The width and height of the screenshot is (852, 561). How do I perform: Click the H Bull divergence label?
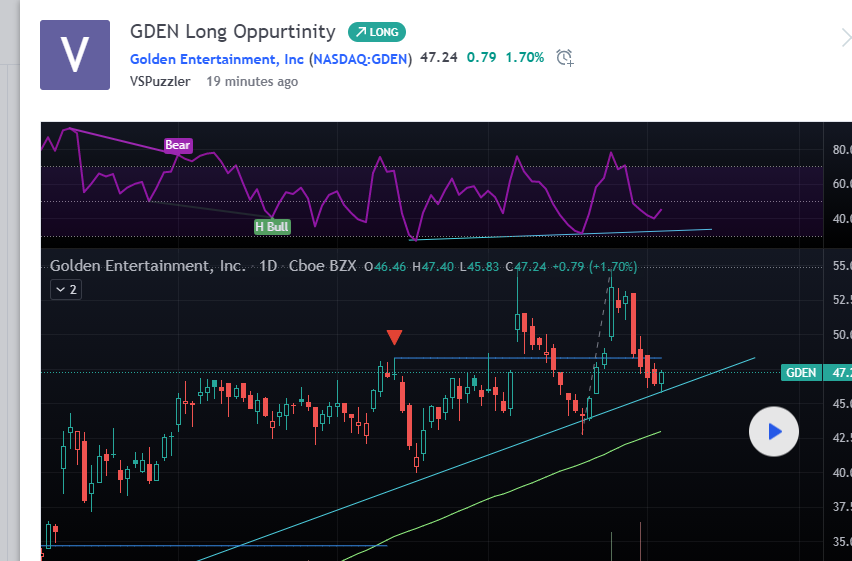point(272,227)
